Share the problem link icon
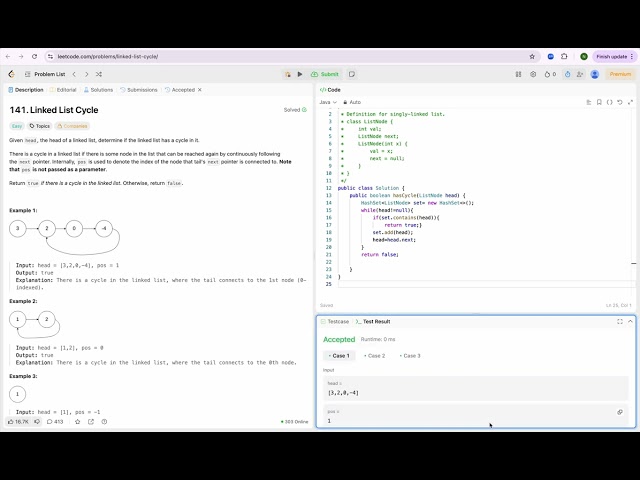Viewport: 640px width, 480px height. (91, 422)
